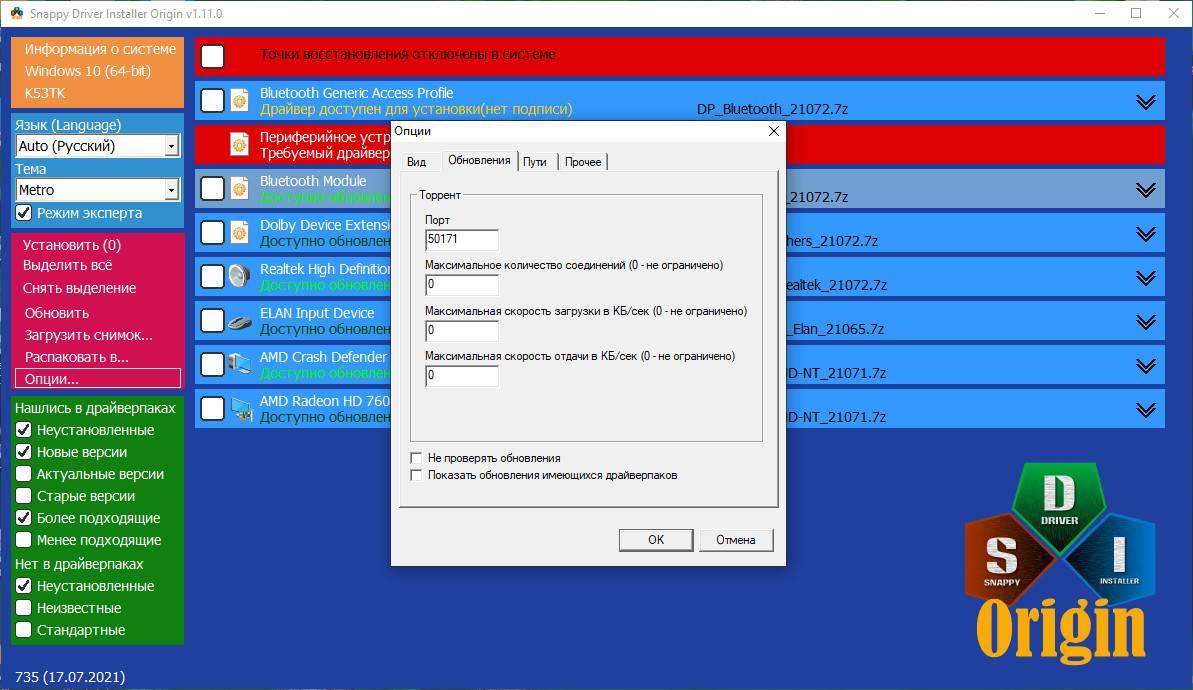Click the Bluetooth Module driver icon
This screenshot has width=1193, height=690.
[240, 189]
